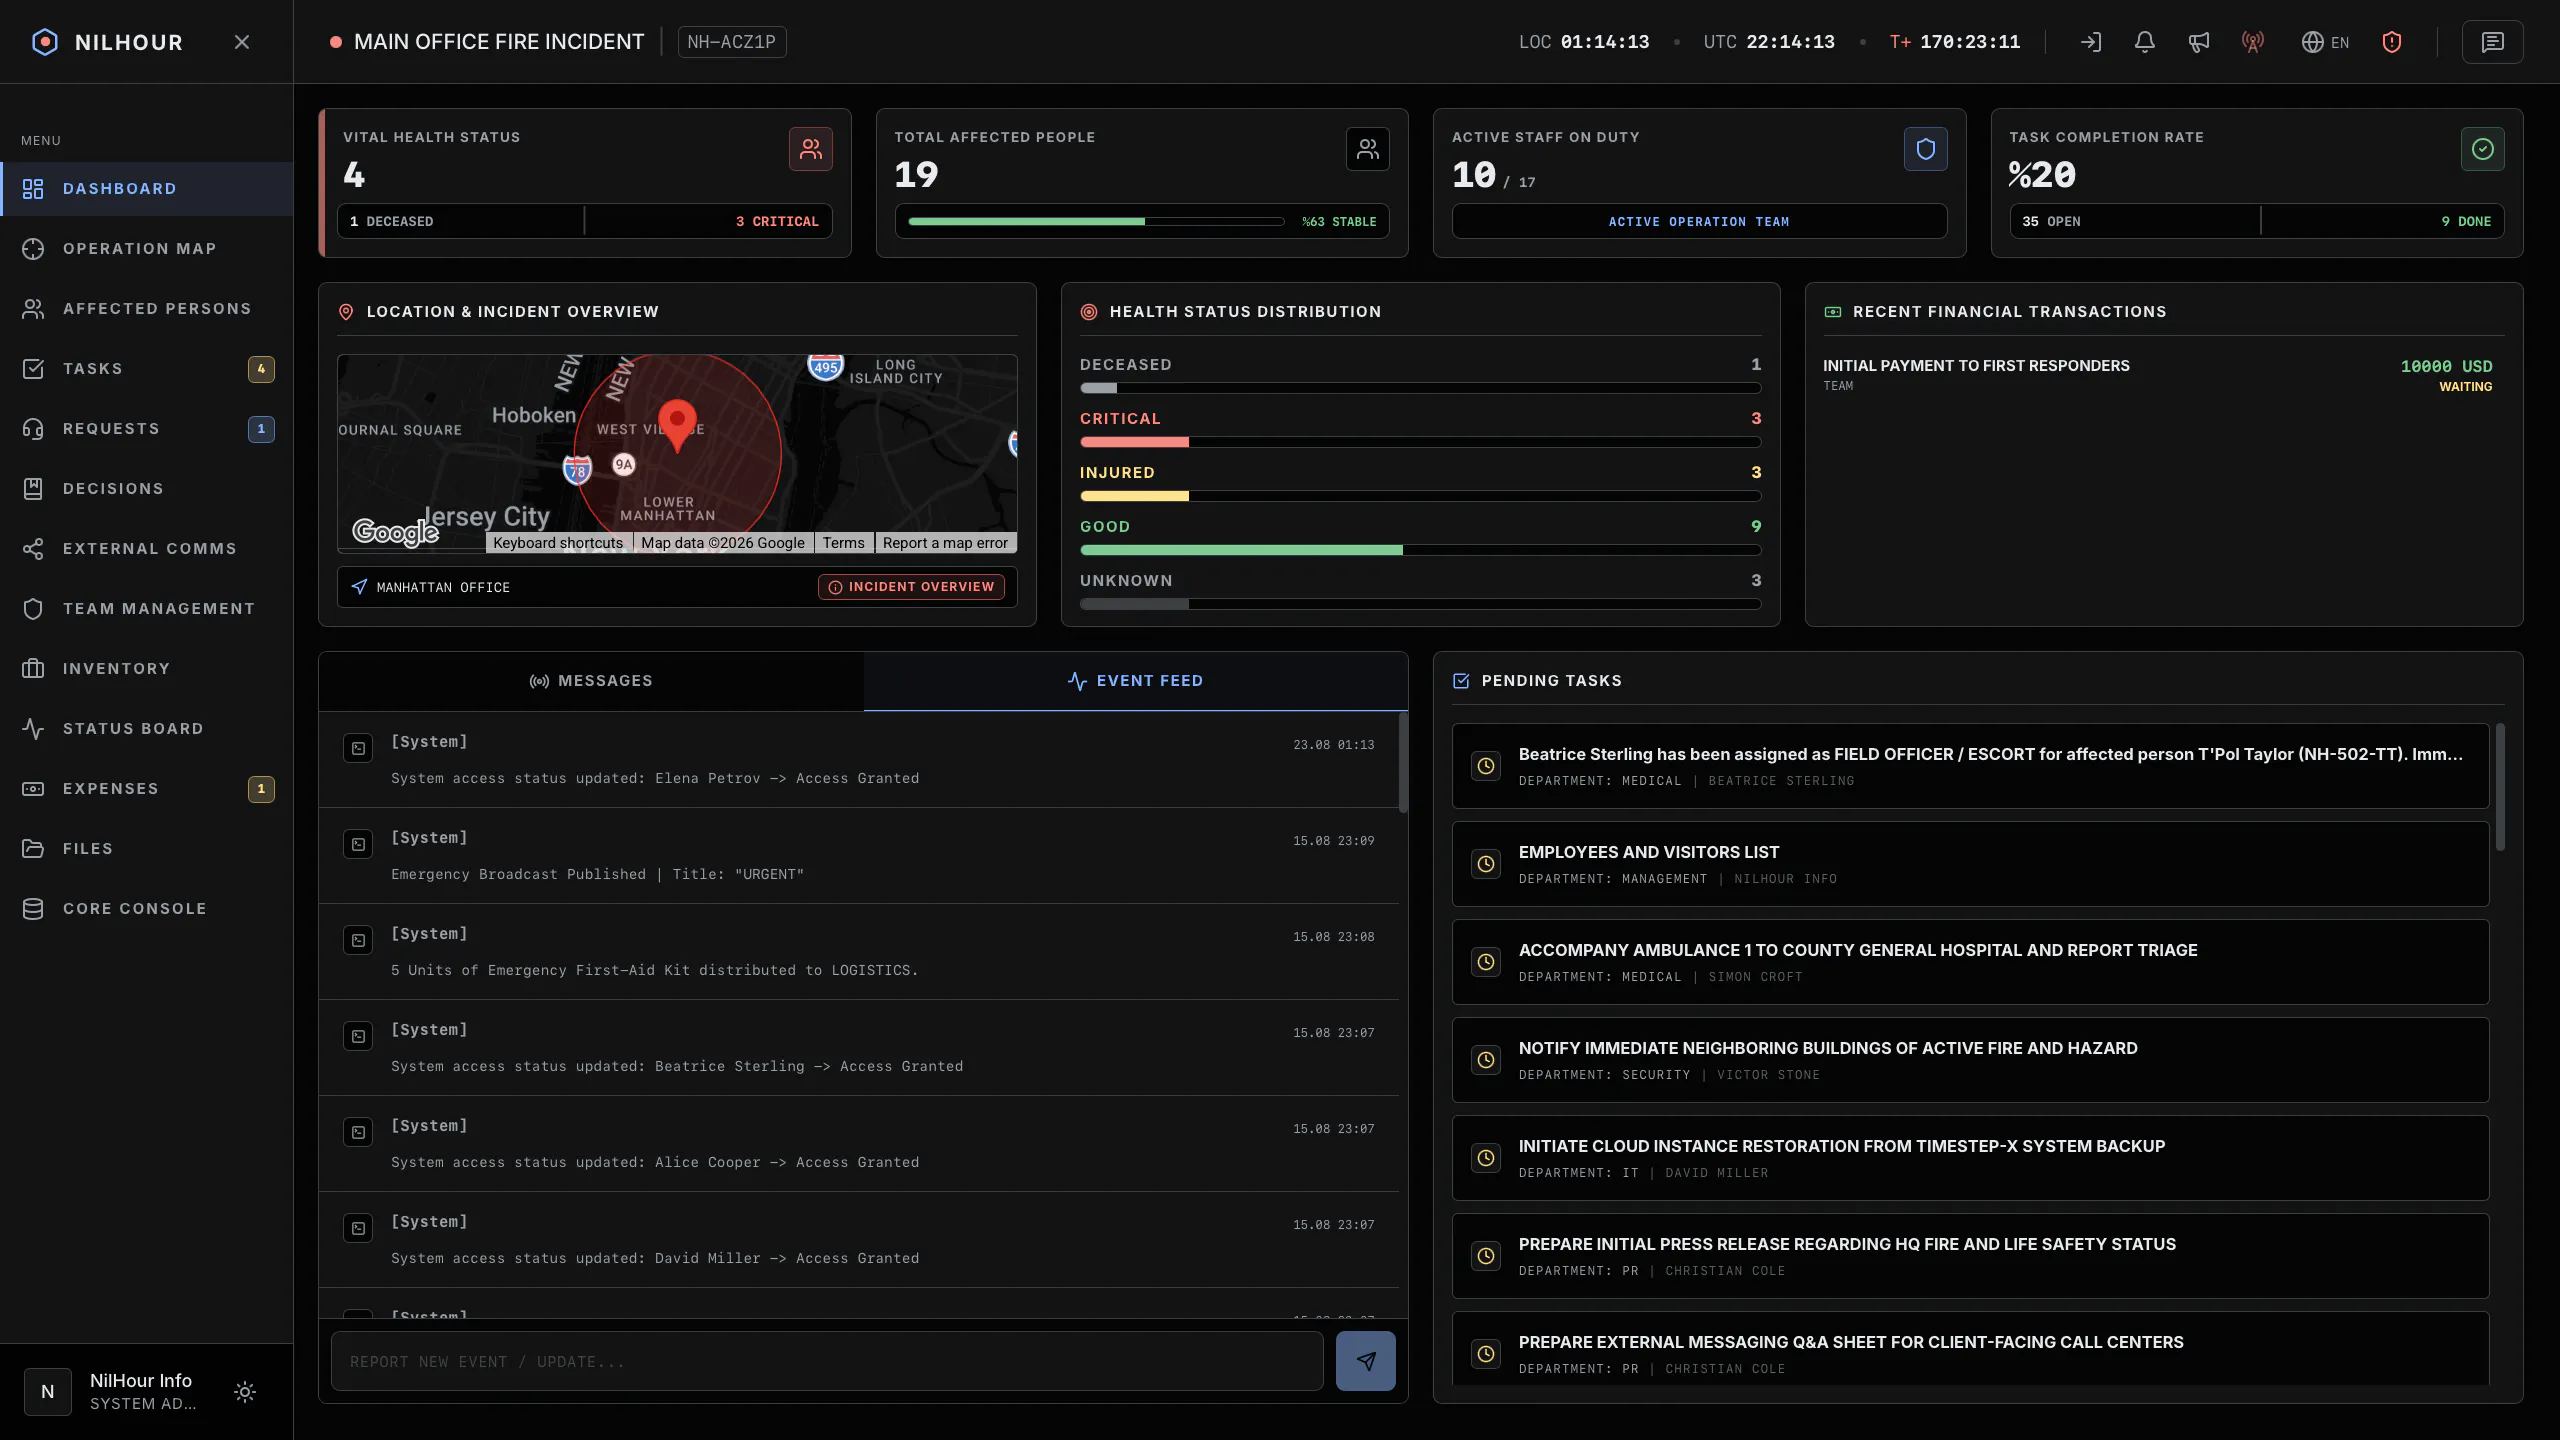
Task: Go to Affected Persons page
Action: [x=147, y=309]
